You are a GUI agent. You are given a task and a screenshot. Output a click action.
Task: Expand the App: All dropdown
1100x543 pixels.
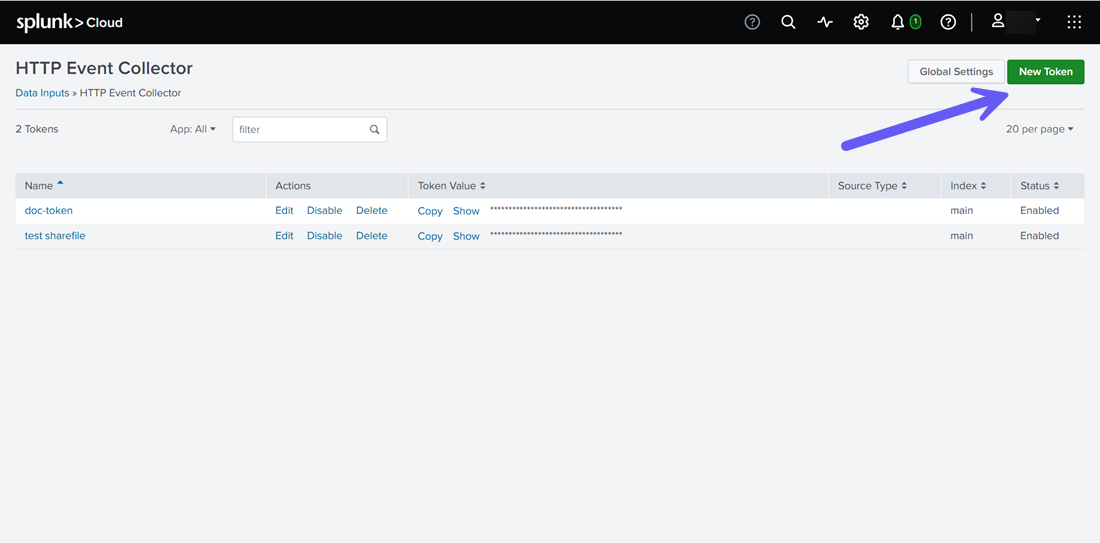click(193, 129)
